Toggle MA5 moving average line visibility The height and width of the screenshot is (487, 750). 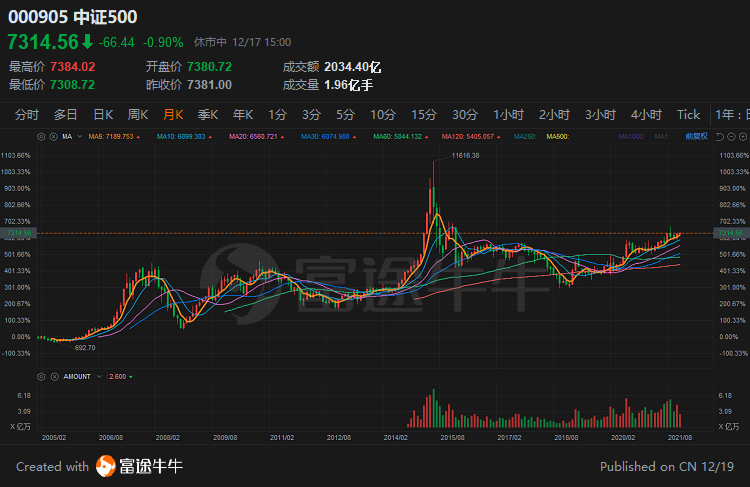[111, 137]
